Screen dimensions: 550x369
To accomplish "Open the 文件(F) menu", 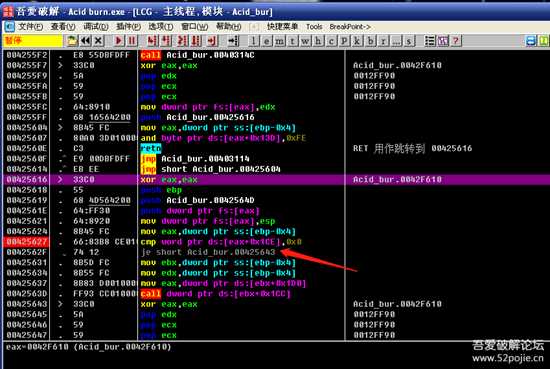I will [30, 27].
